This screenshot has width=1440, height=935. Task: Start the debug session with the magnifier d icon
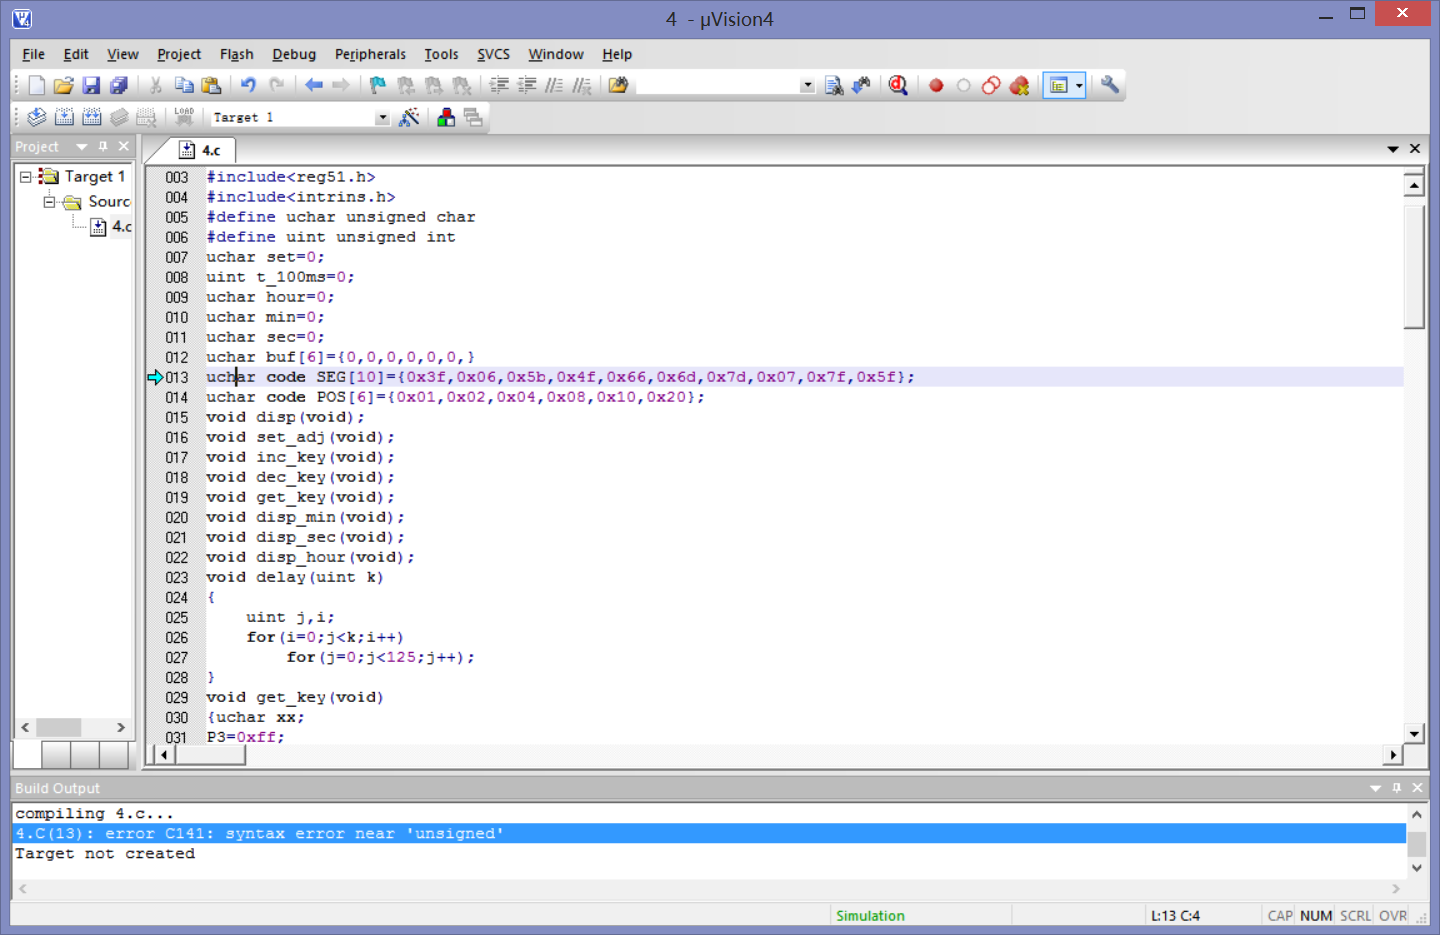898,86
